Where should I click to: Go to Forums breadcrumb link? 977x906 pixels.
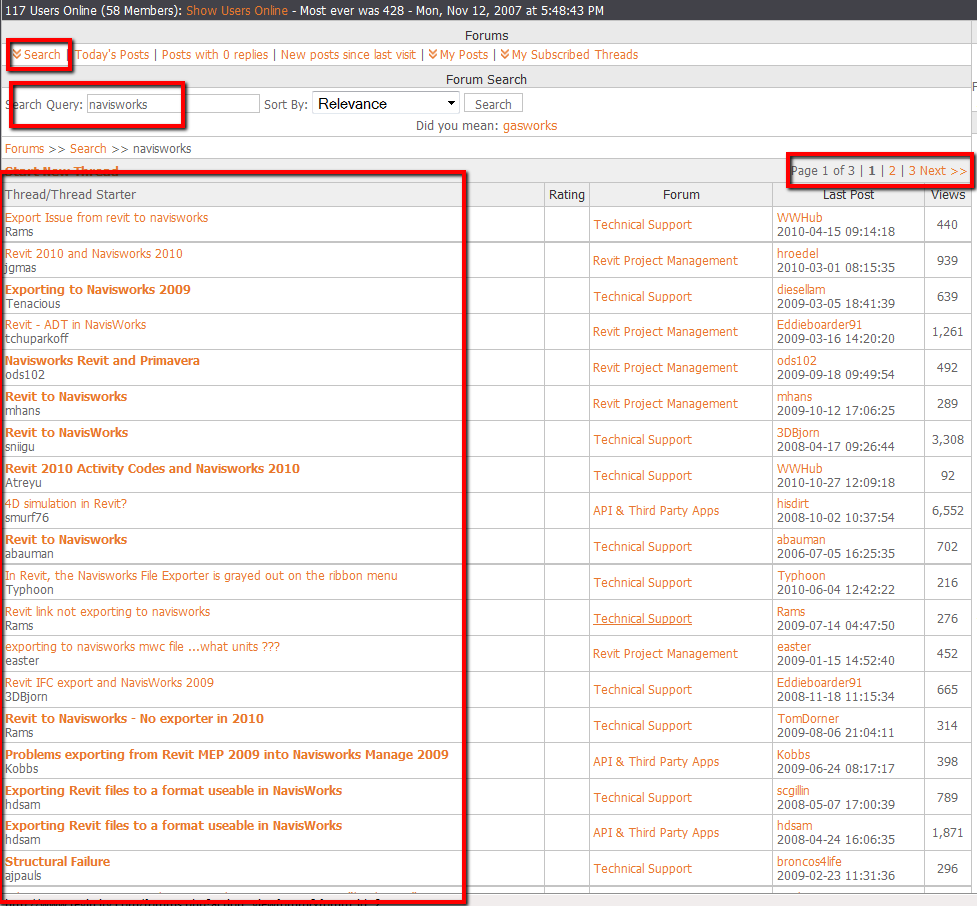click(25, 149)
